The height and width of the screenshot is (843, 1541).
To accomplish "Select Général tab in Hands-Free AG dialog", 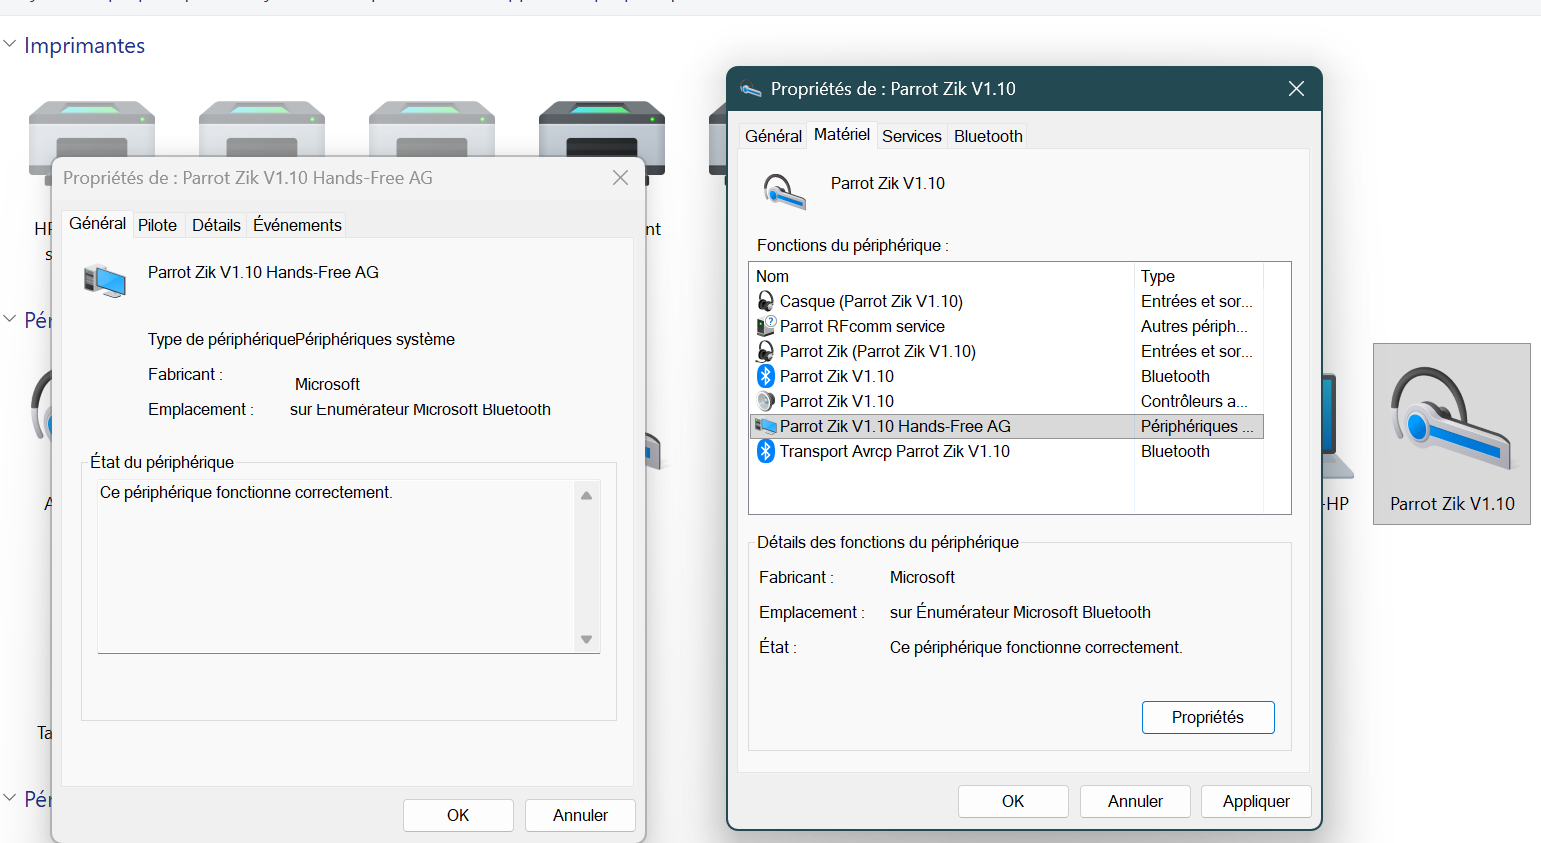I will point(97,223).
